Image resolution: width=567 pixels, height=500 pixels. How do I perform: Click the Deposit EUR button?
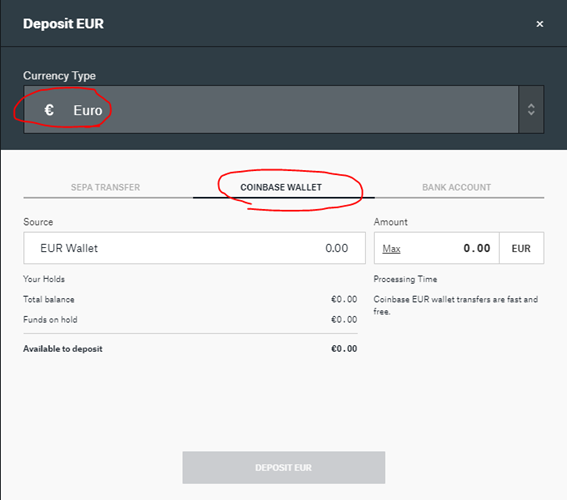(x=284, y=467)
